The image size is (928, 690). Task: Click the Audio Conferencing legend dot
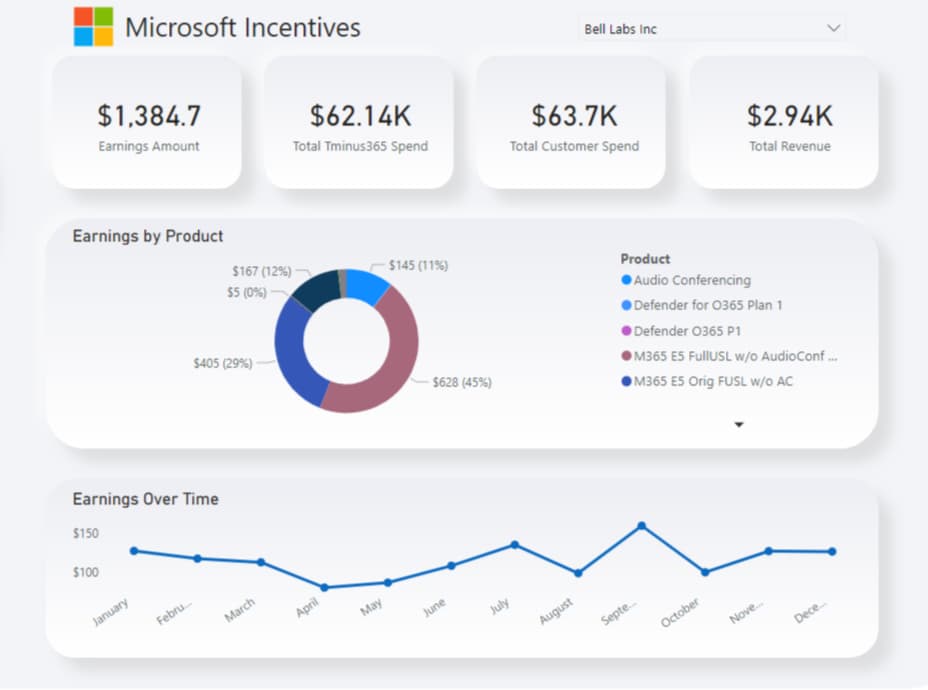[626, 280]
